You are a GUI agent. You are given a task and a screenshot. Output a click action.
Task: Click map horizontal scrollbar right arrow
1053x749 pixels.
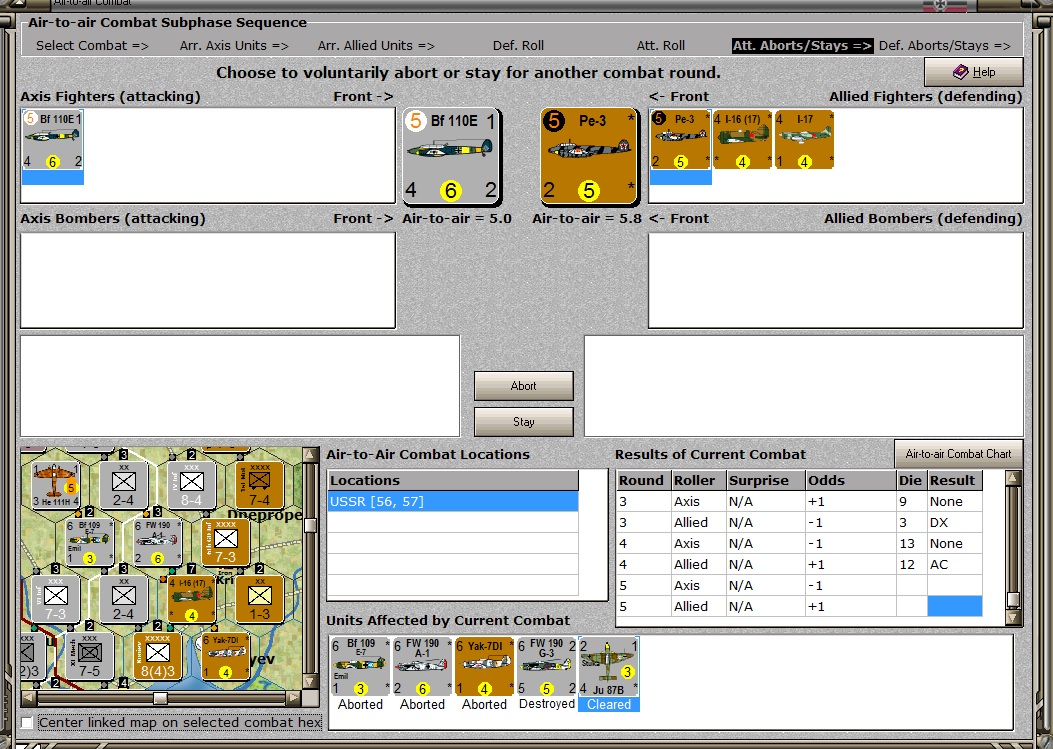[294, 698]
